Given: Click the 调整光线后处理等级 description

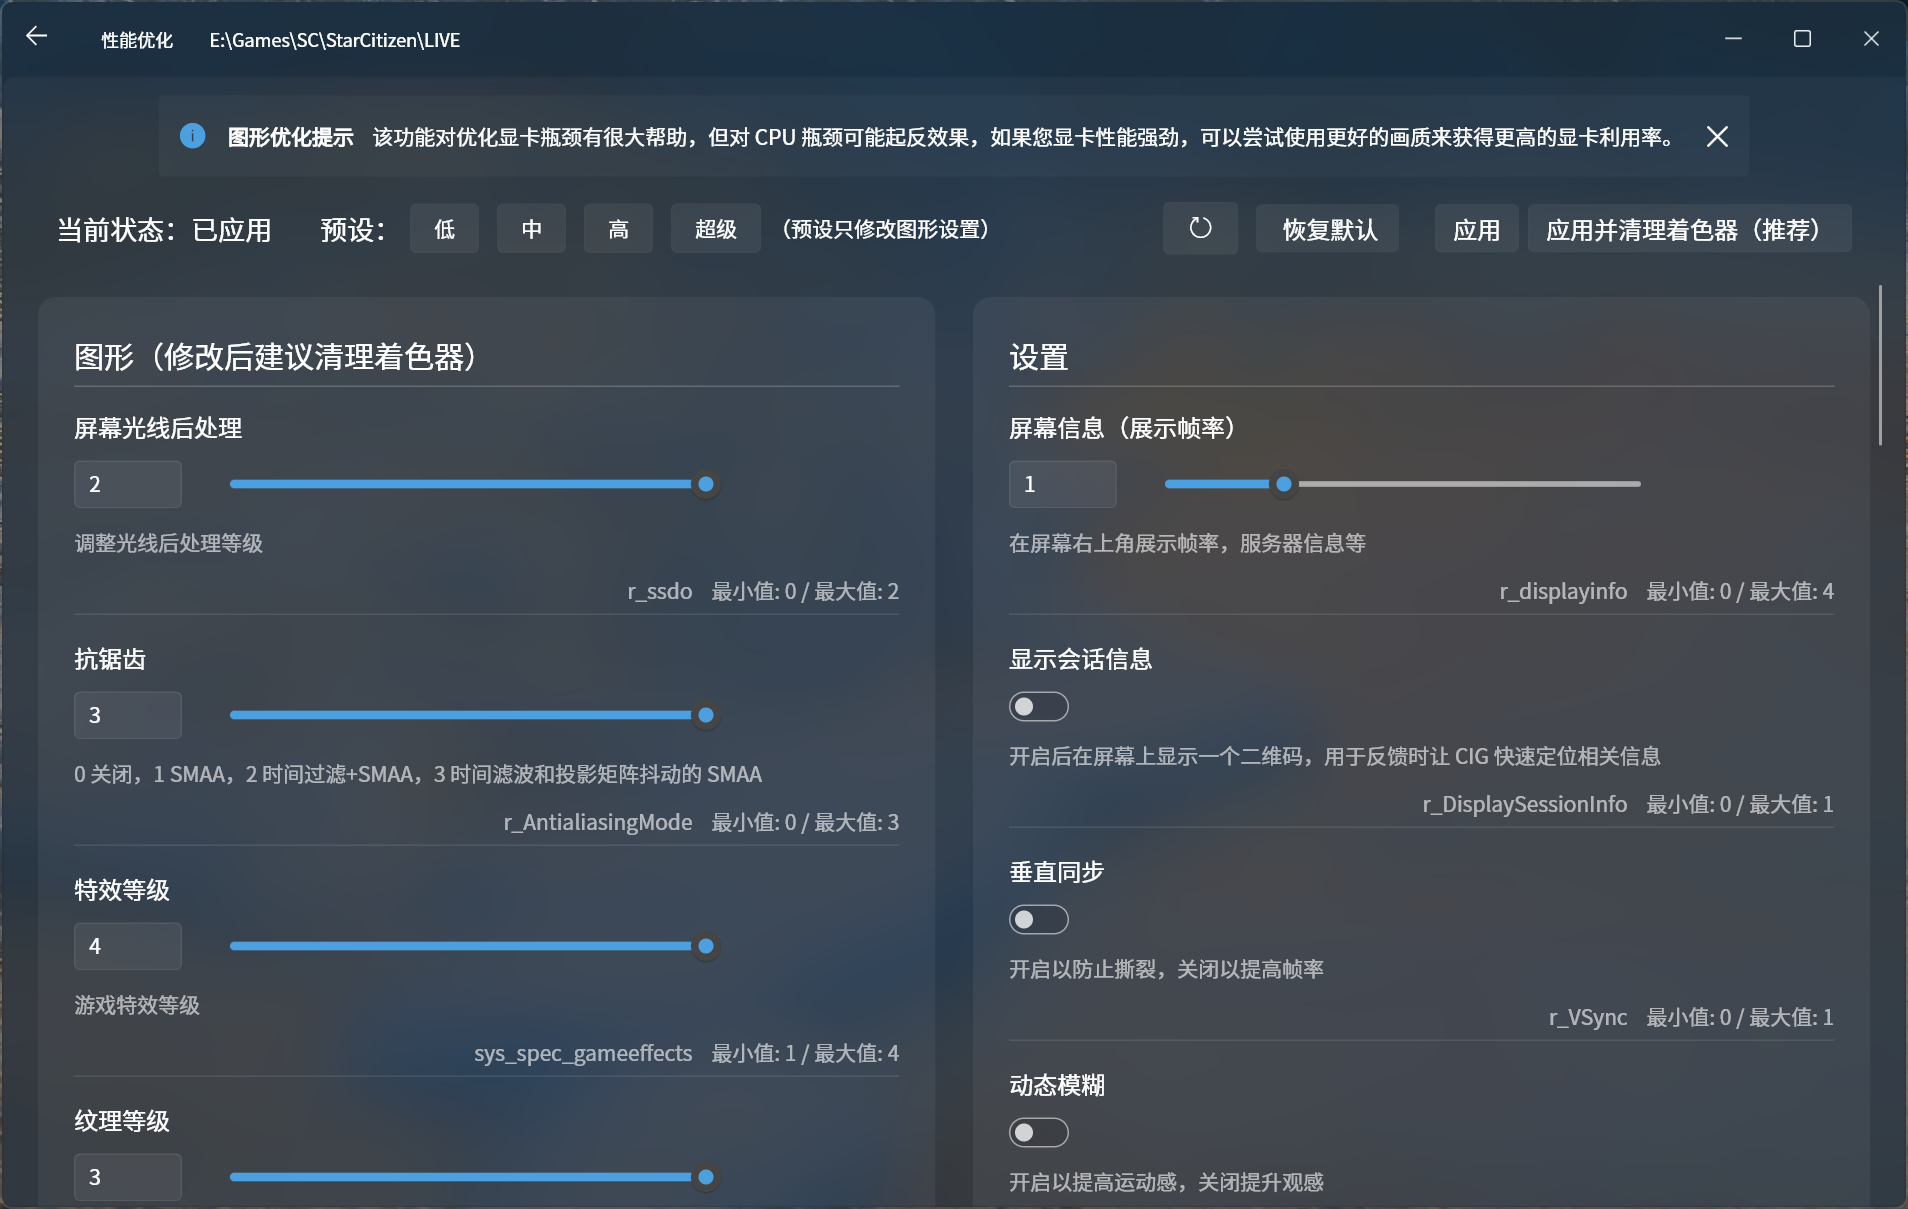Looking at the screenshot, I should click(x=168, y=543).
